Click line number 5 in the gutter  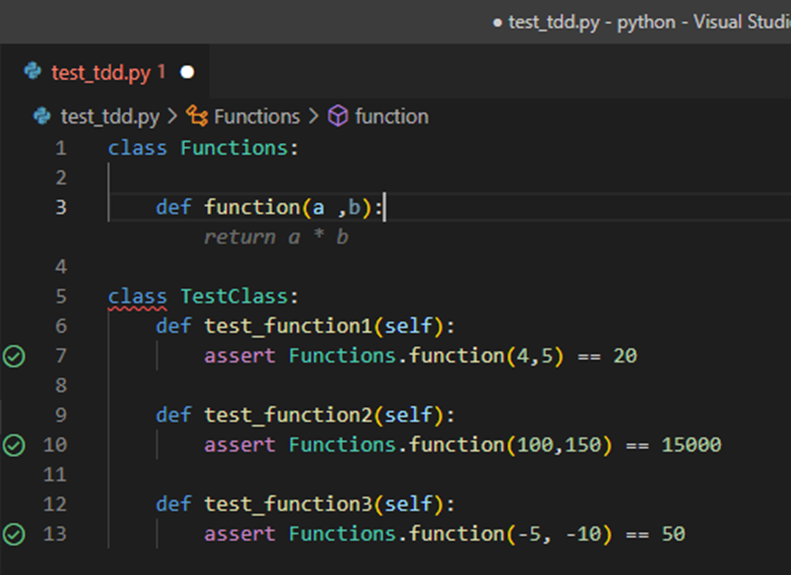tap(61, 297)
